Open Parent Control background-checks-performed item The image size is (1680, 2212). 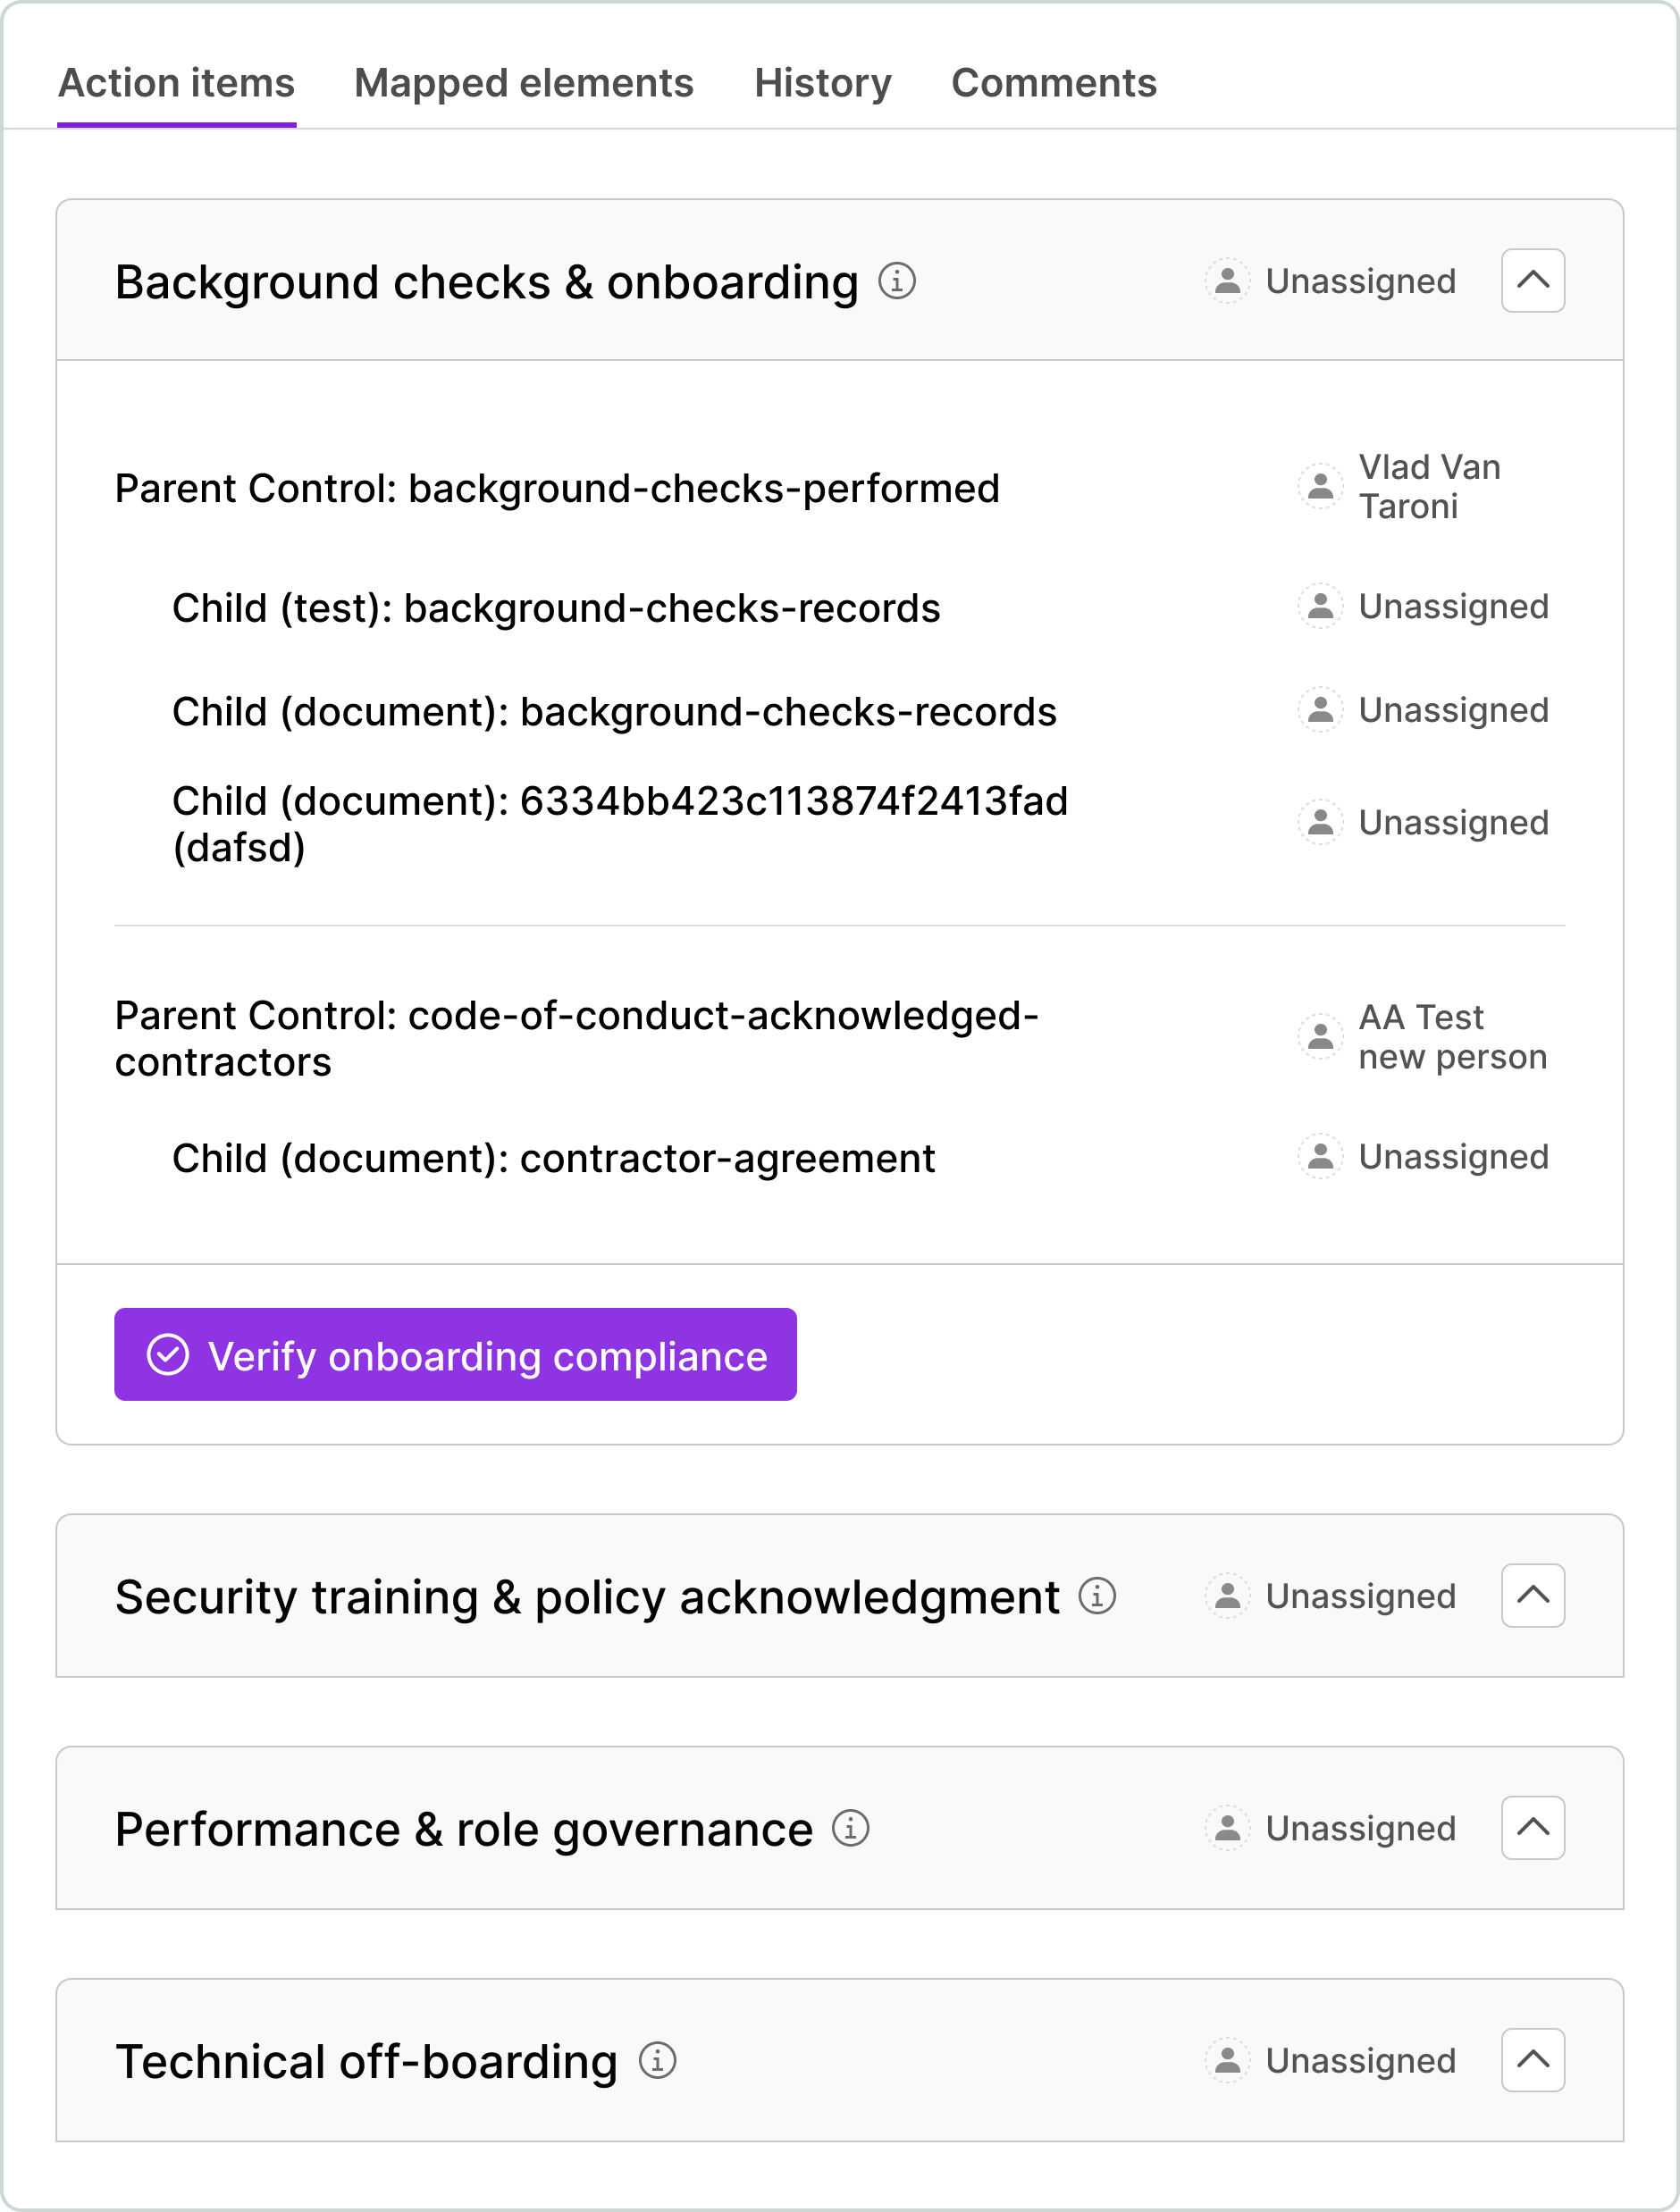(x=557, y=488)
